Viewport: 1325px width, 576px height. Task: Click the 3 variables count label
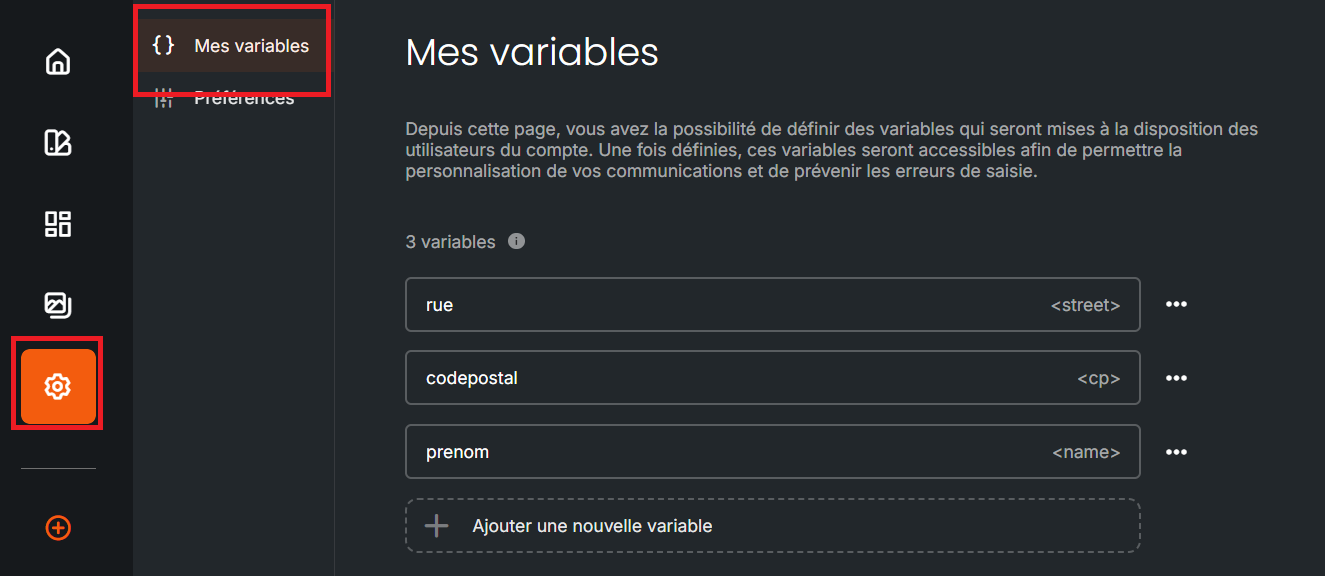(x=450, y=242)
